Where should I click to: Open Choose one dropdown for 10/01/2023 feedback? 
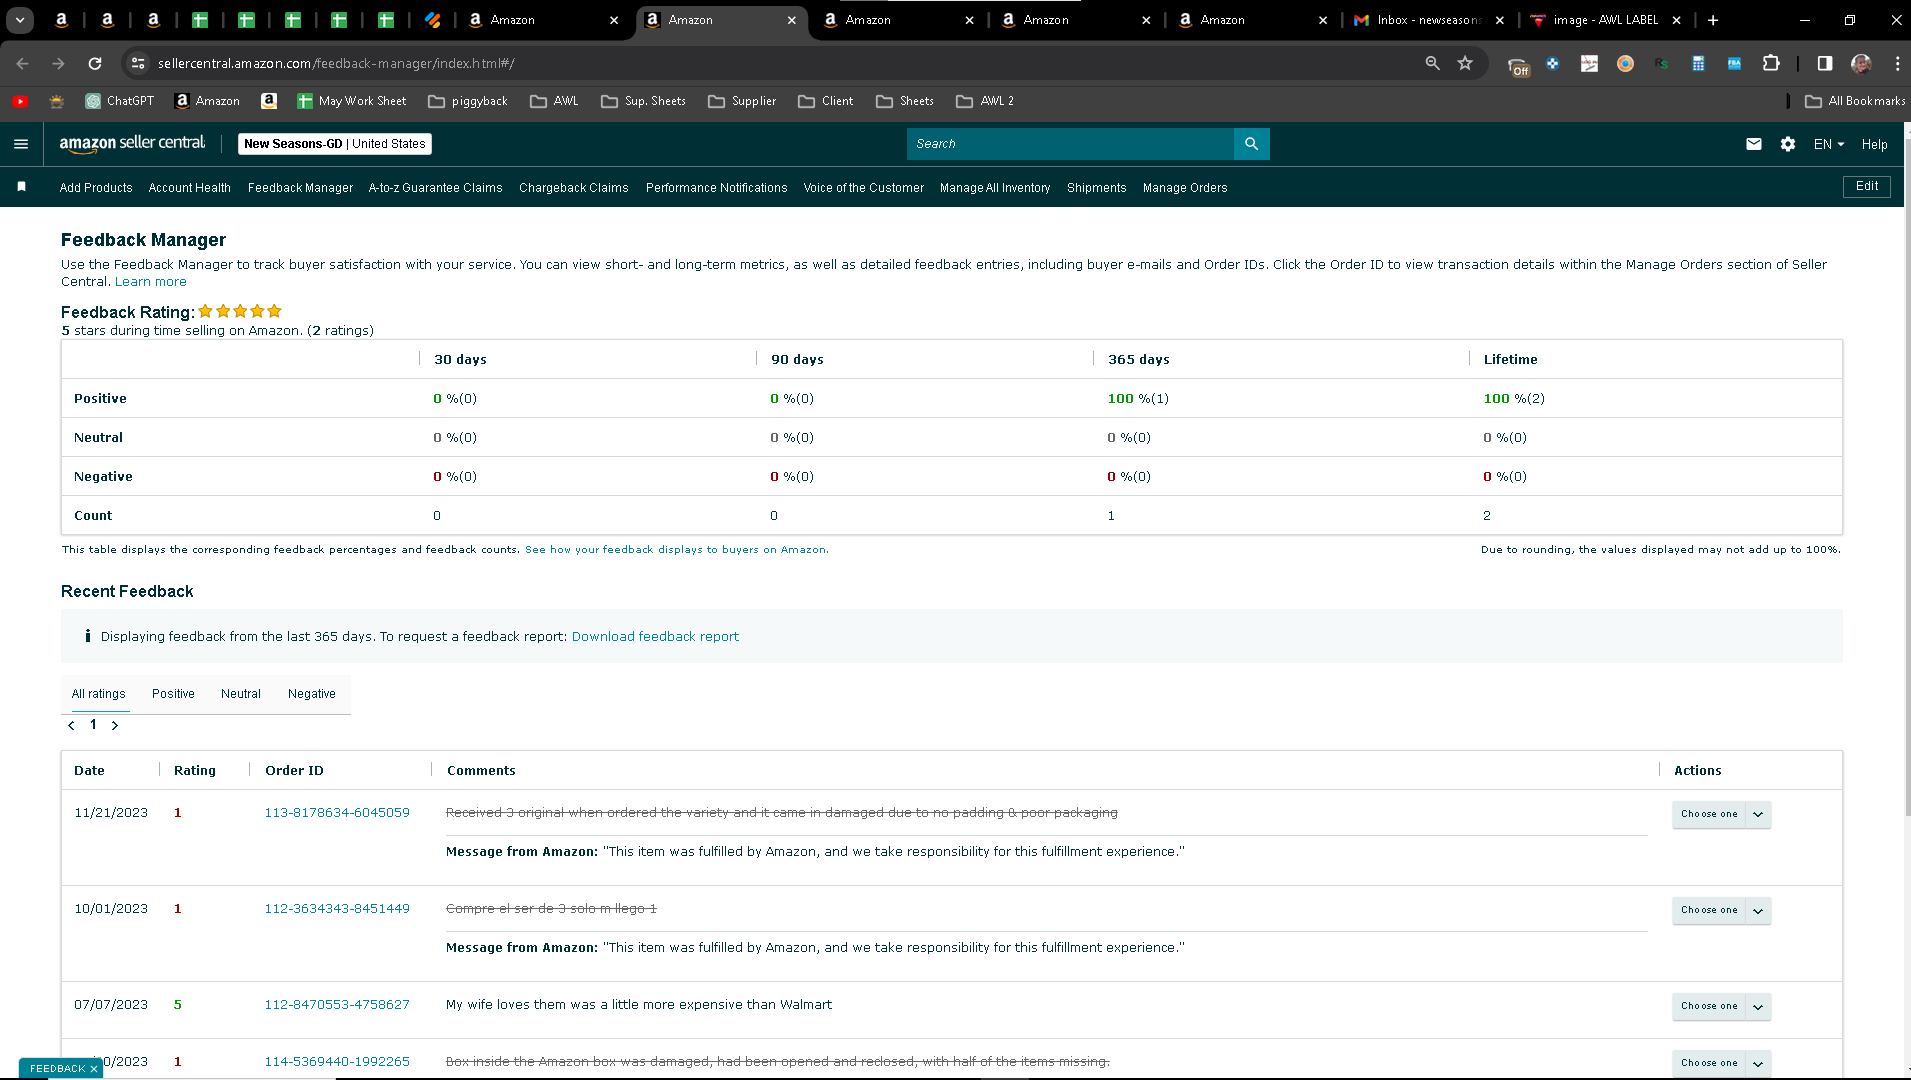pos(1722,910)
